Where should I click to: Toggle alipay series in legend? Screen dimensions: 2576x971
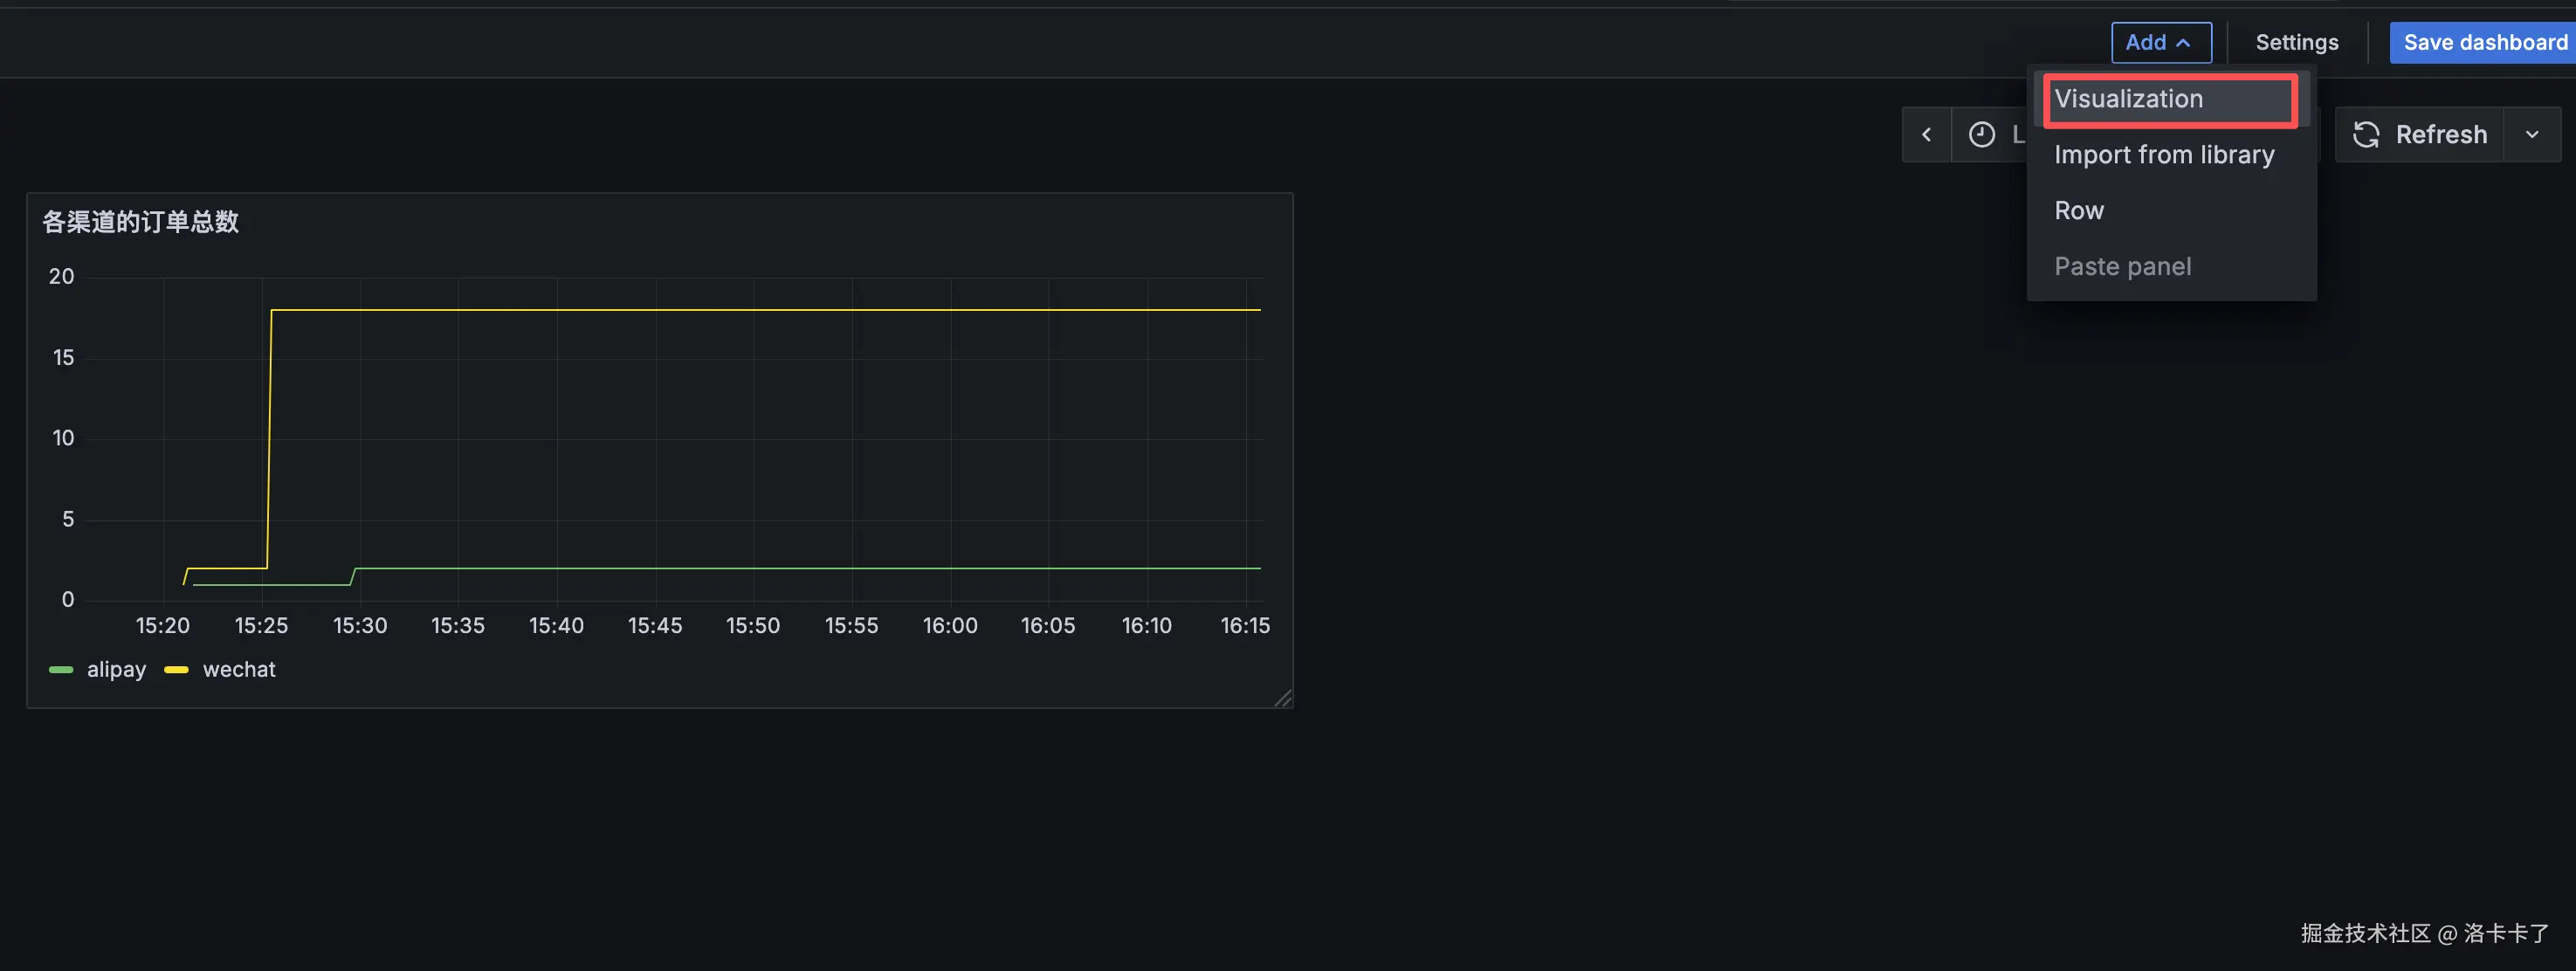[x=116, y=669]
